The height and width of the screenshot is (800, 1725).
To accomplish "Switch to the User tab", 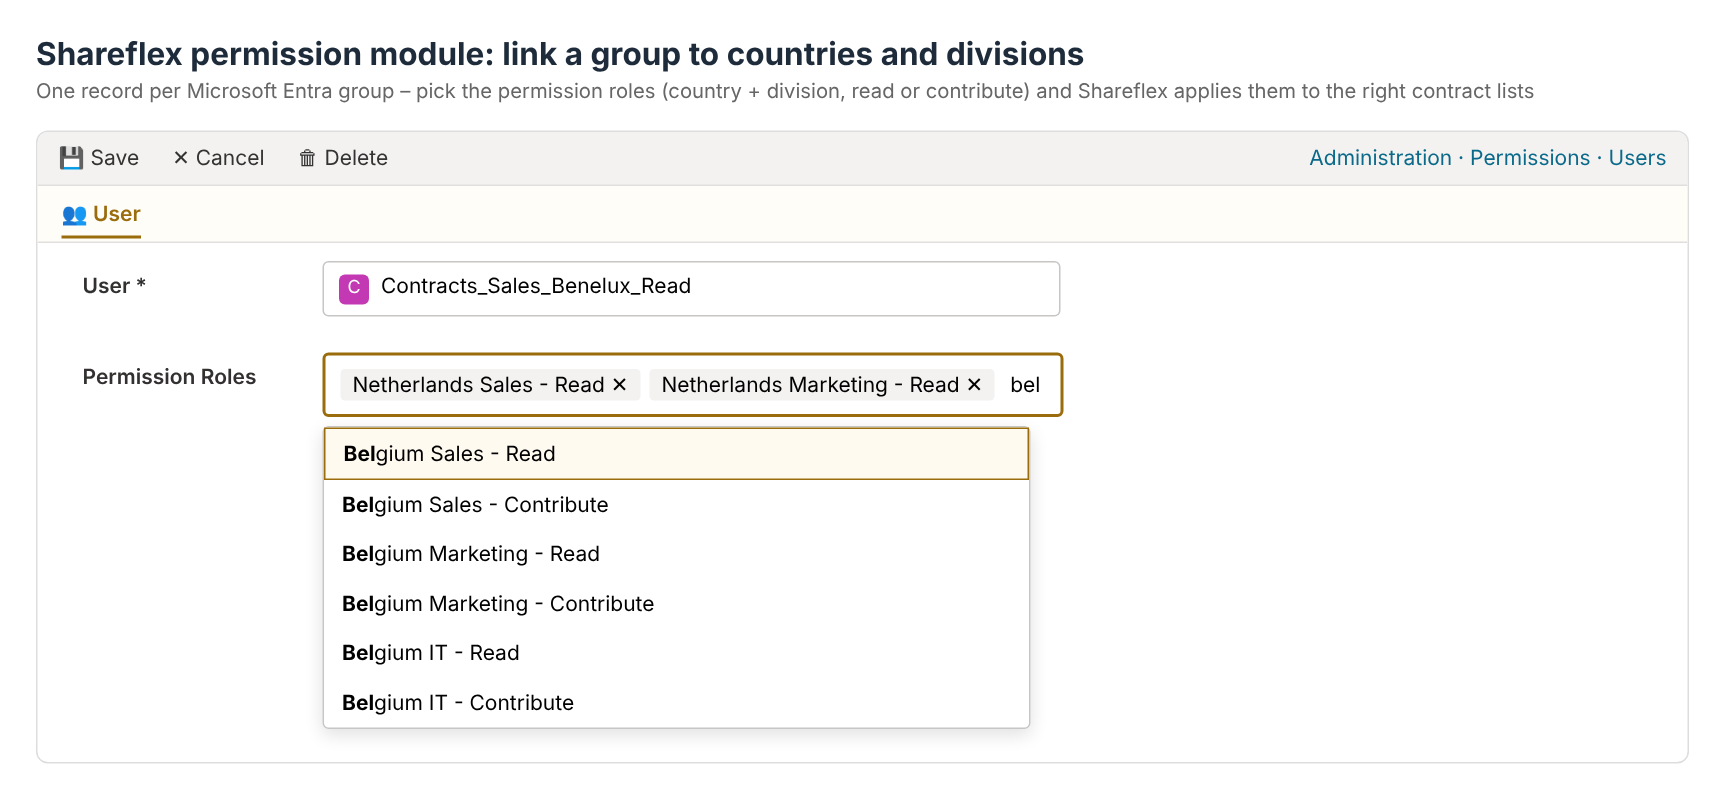I will pos(101,214).
